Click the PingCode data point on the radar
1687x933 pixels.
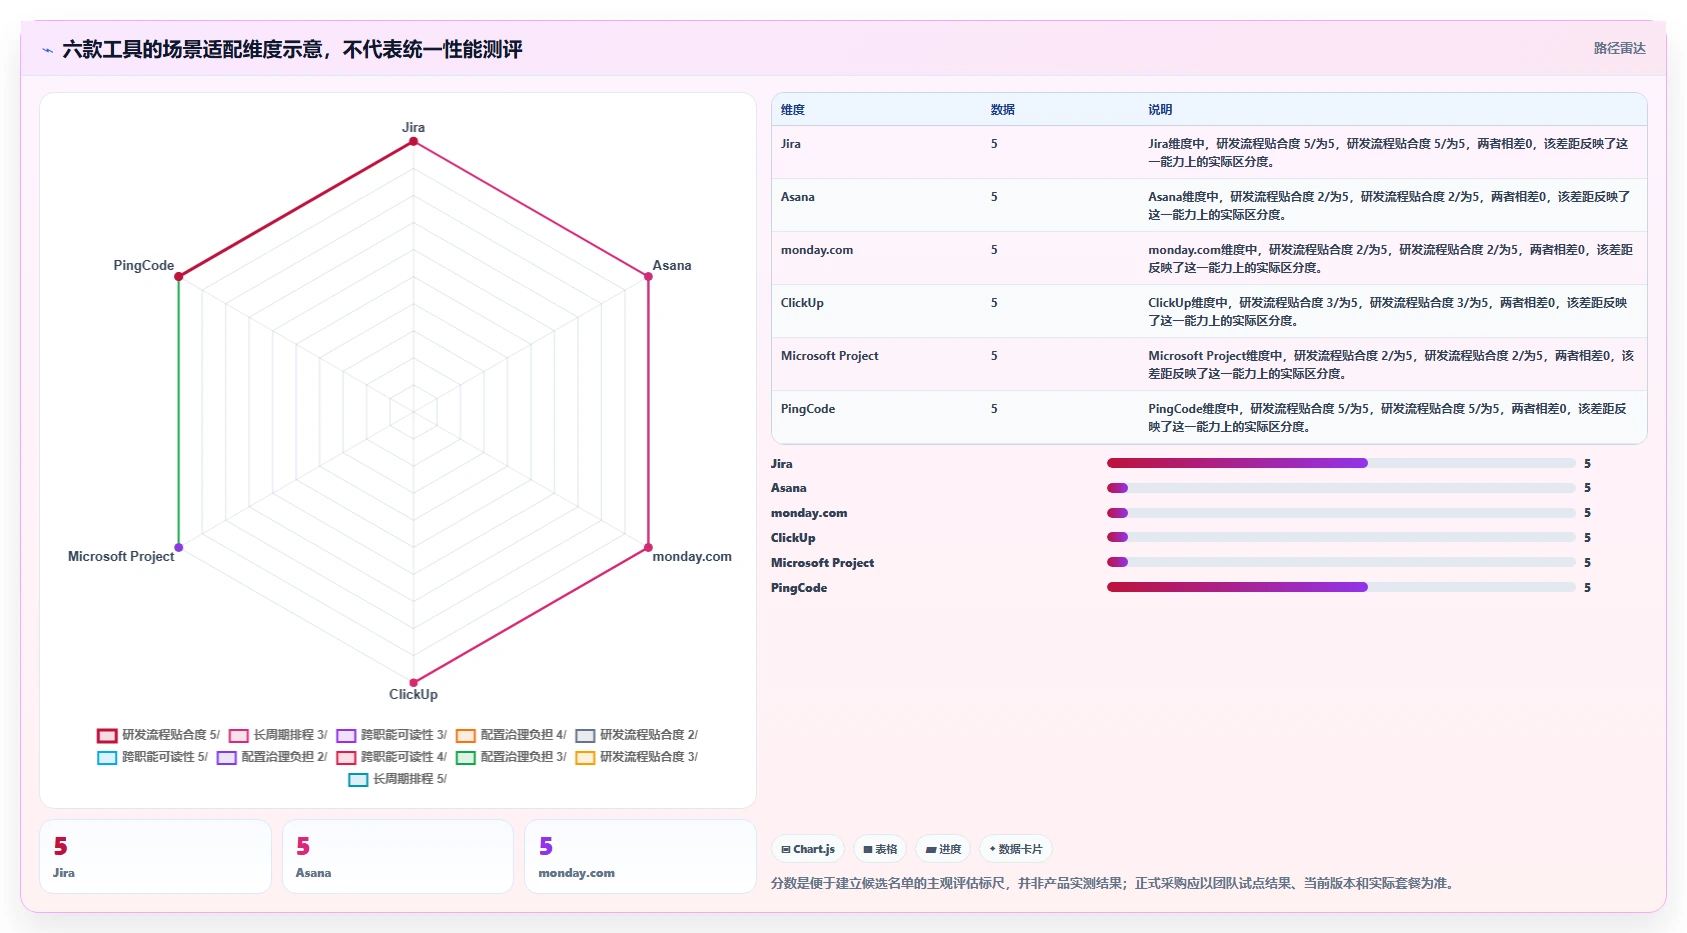pos(179,276)
